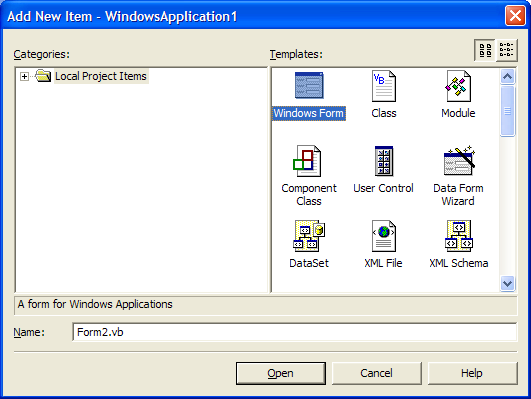Click the 'Component Class' label text
This screenshot has width=531, height=399.
(x=309, y=194)
